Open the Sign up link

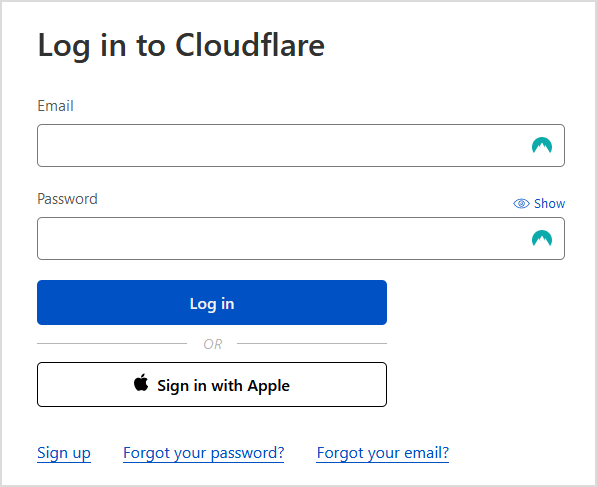coord(64,453)
